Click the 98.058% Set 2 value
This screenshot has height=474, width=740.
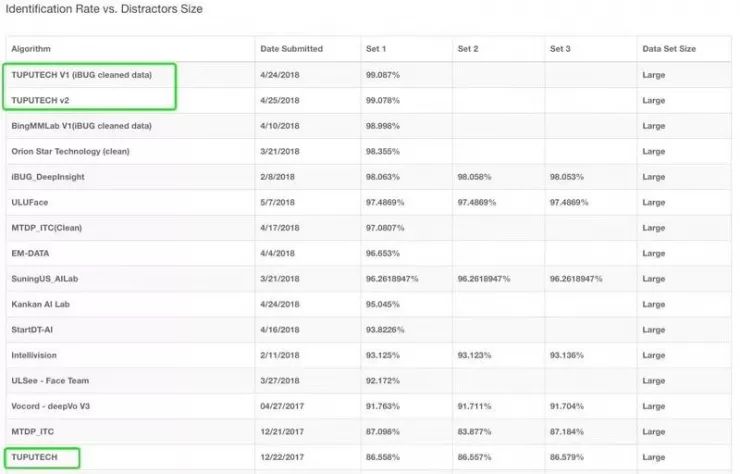tap(474, 177)
